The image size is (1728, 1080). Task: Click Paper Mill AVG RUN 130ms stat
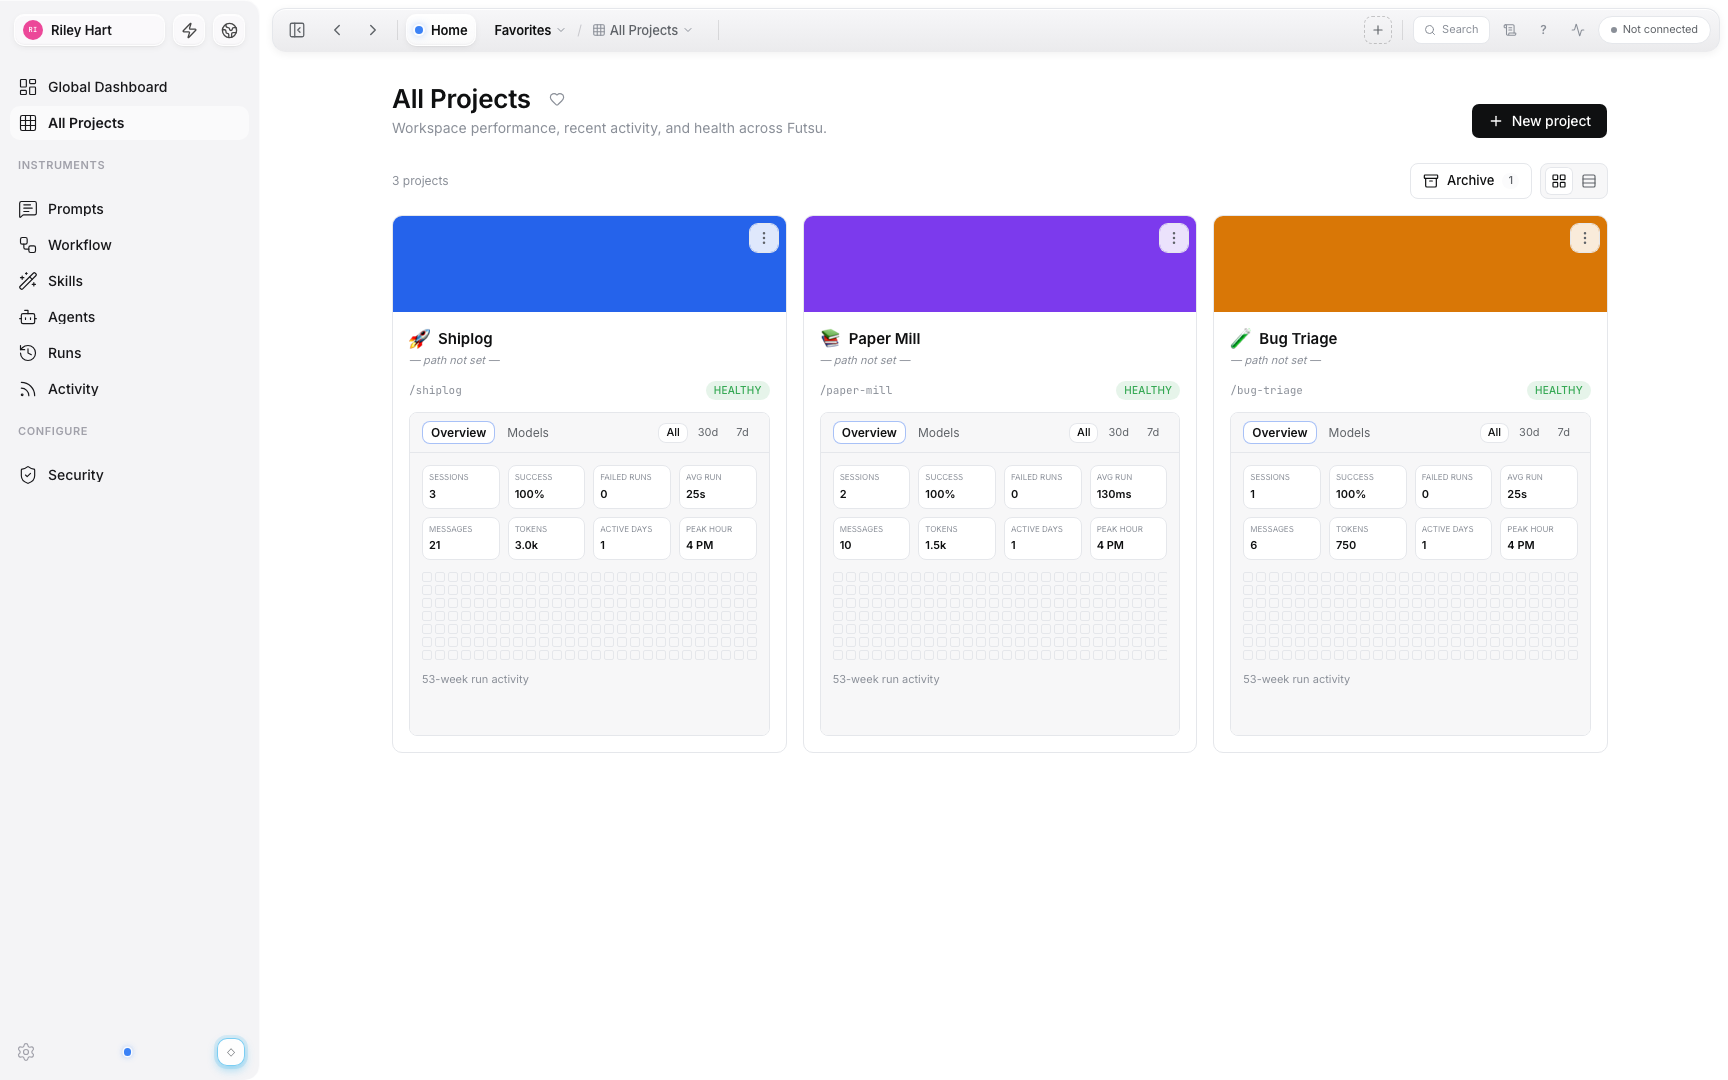click(1128, 486)
